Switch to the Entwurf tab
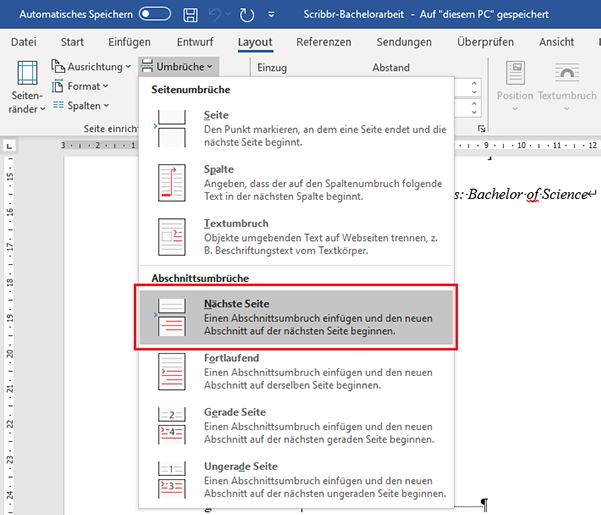601x515 pixels. coord(195,42)
